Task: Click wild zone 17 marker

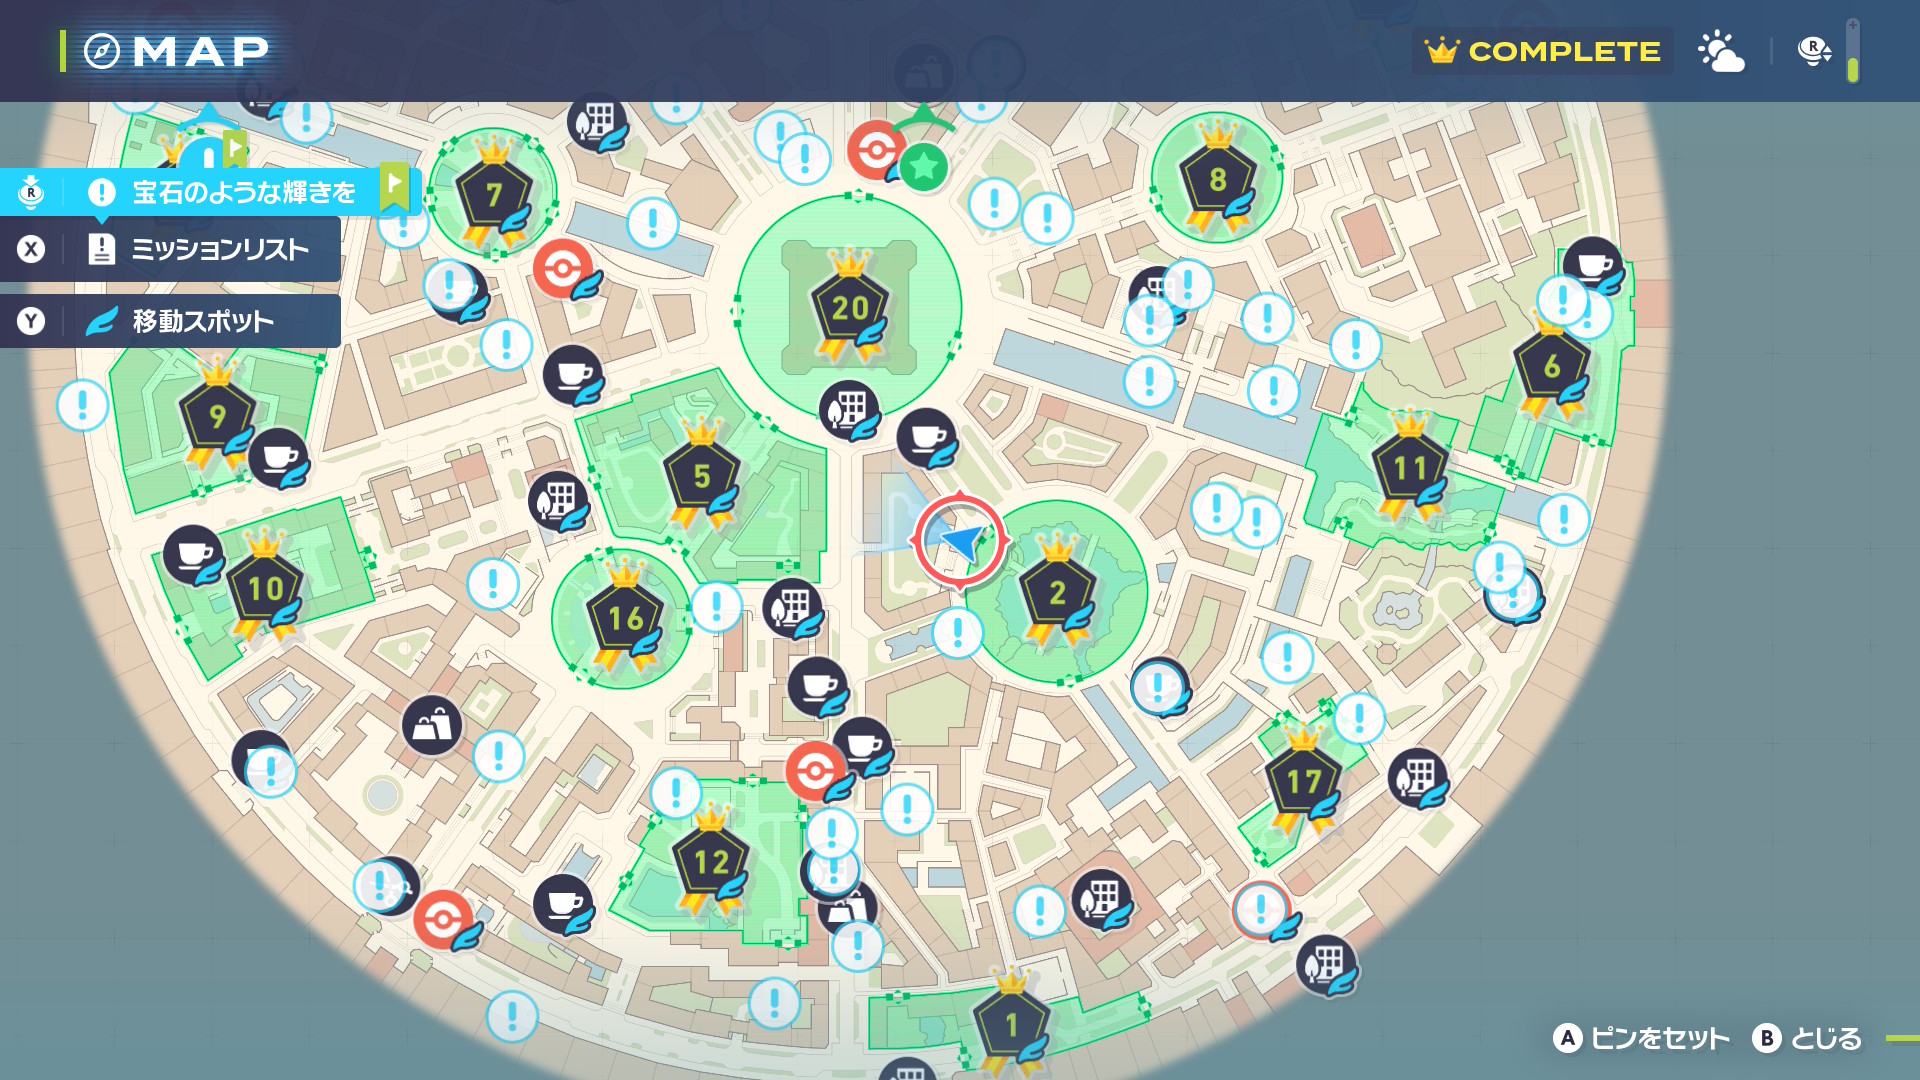Action: pyautogui.click(x=1303, y=782)
